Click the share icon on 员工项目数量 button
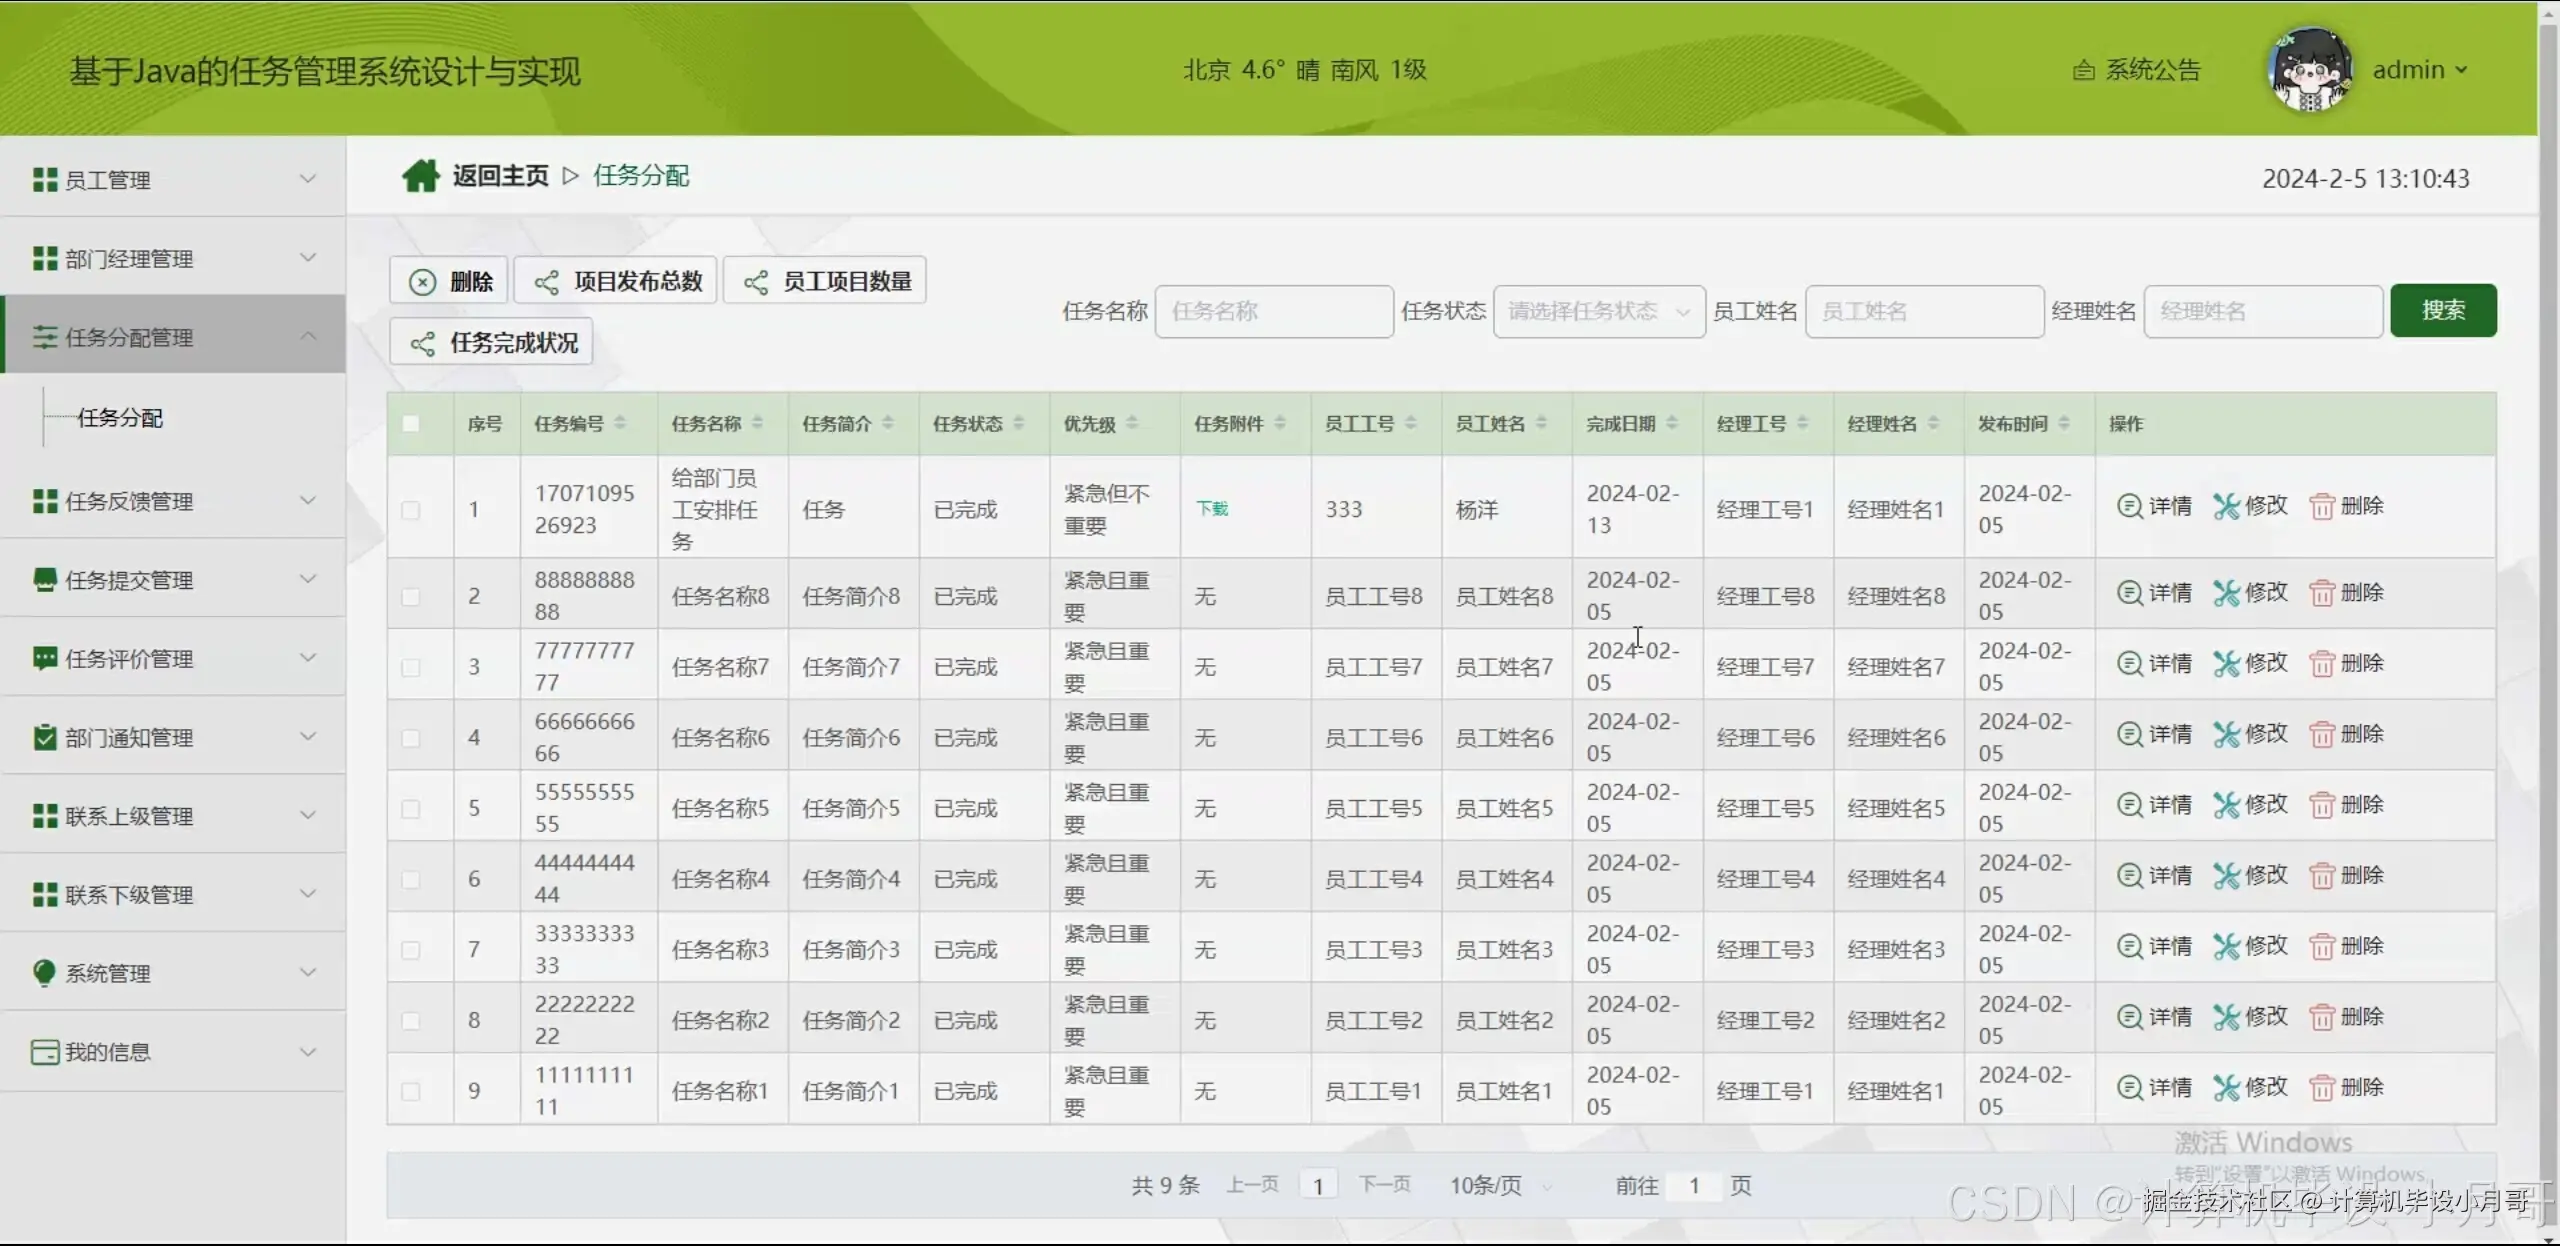Viewport: 2560px width, 1246px height. click(757, 281)
